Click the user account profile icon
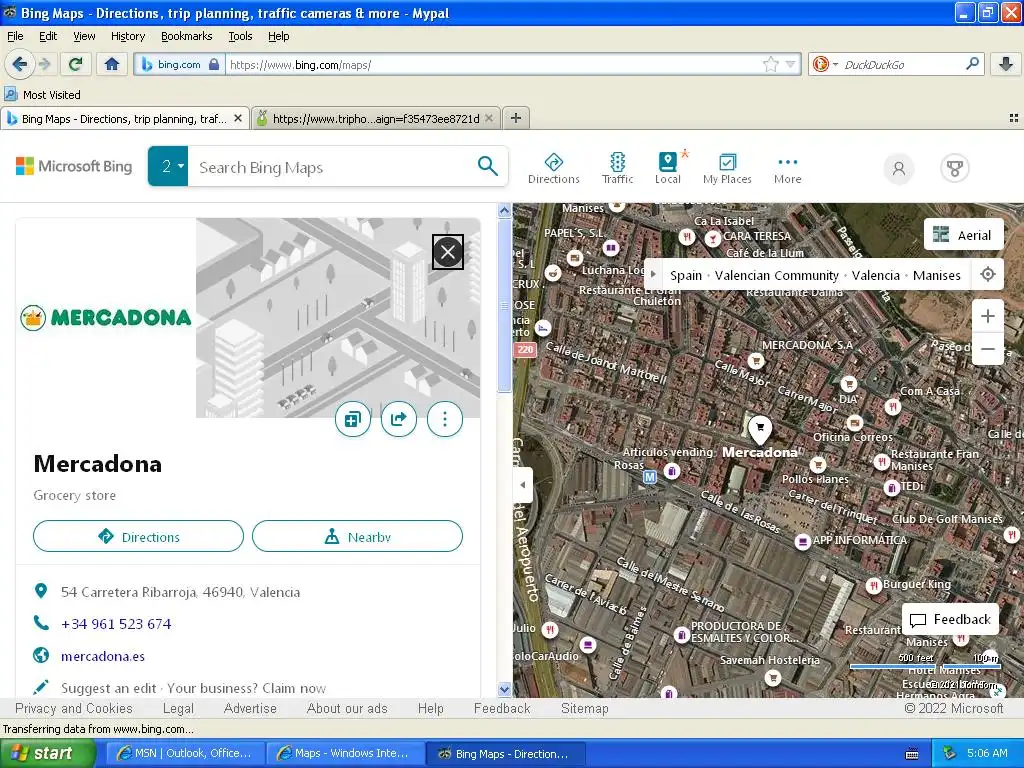The image size is (1024, 768). pos(899,168)
